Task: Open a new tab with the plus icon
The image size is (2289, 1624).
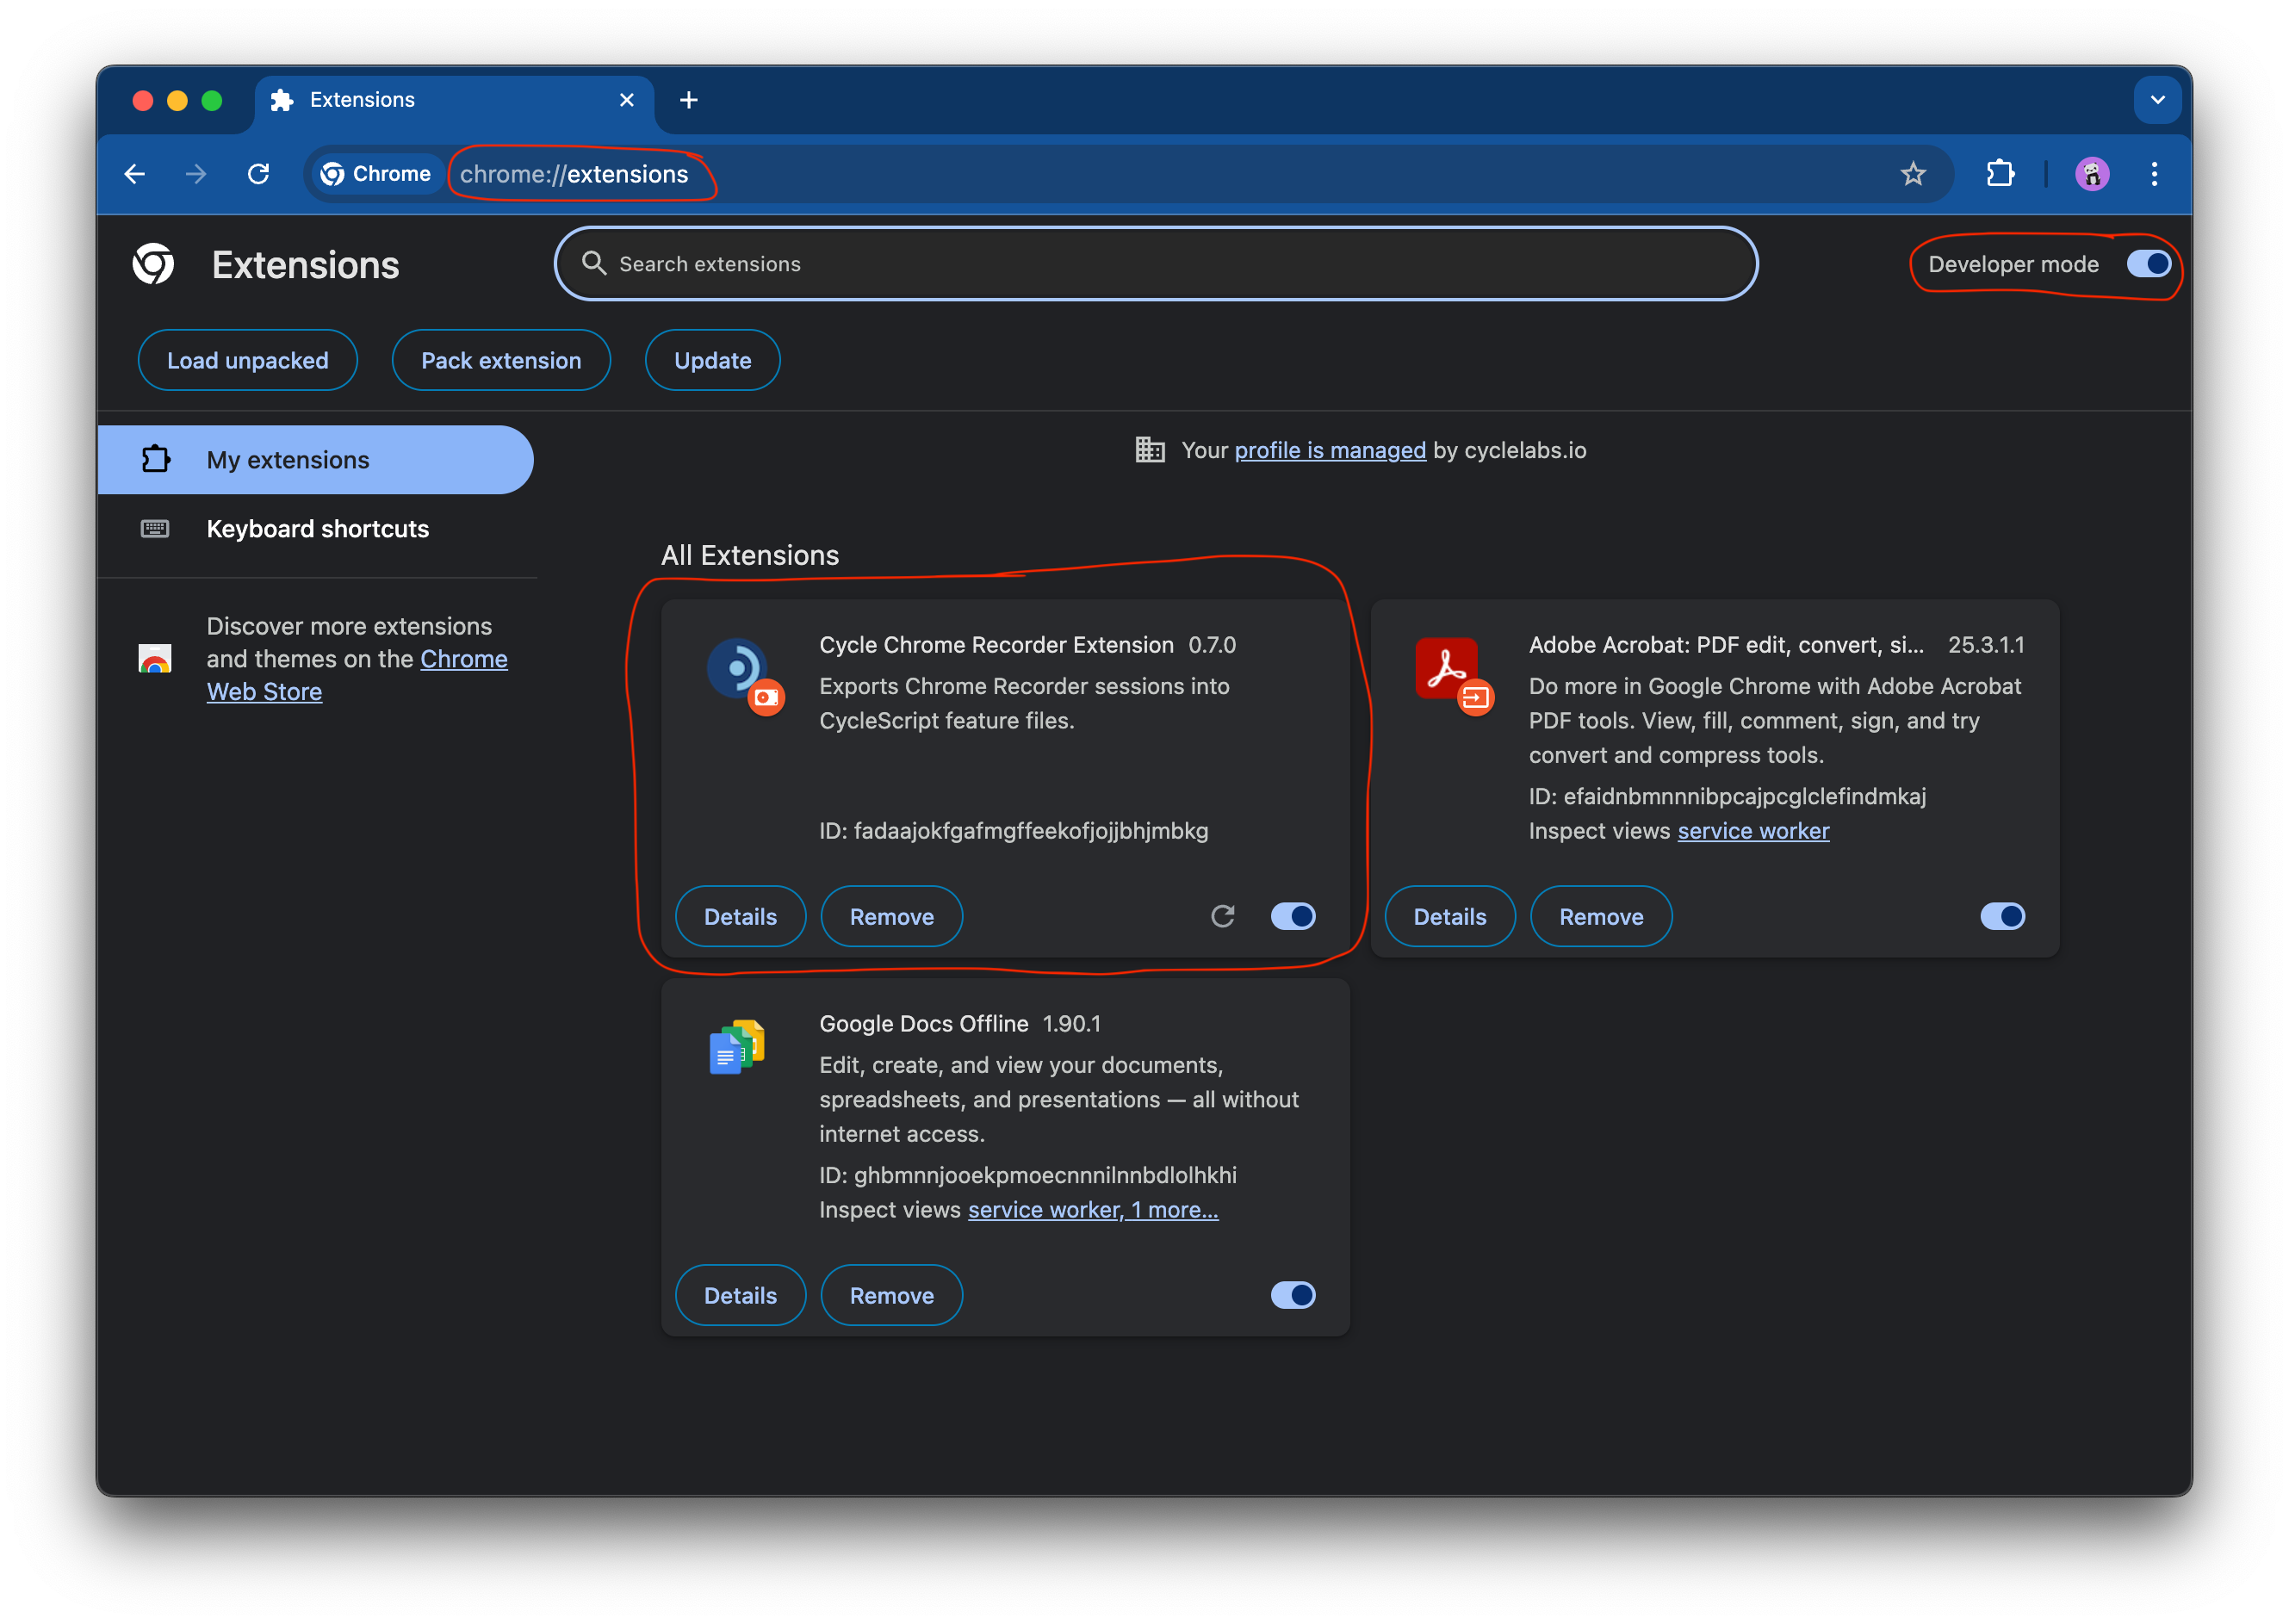Action: pos(688,100)
